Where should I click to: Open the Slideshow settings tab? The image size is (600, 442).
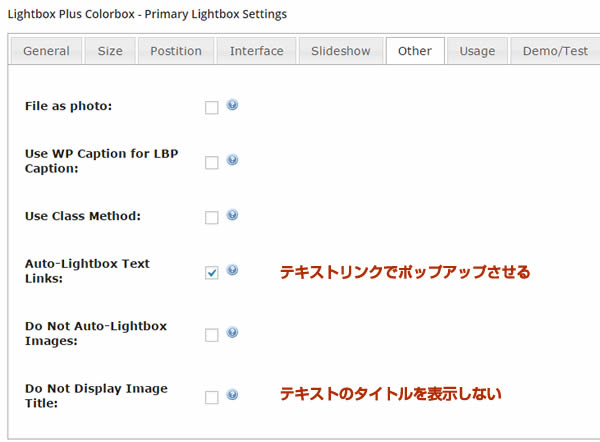click(340, 51)
